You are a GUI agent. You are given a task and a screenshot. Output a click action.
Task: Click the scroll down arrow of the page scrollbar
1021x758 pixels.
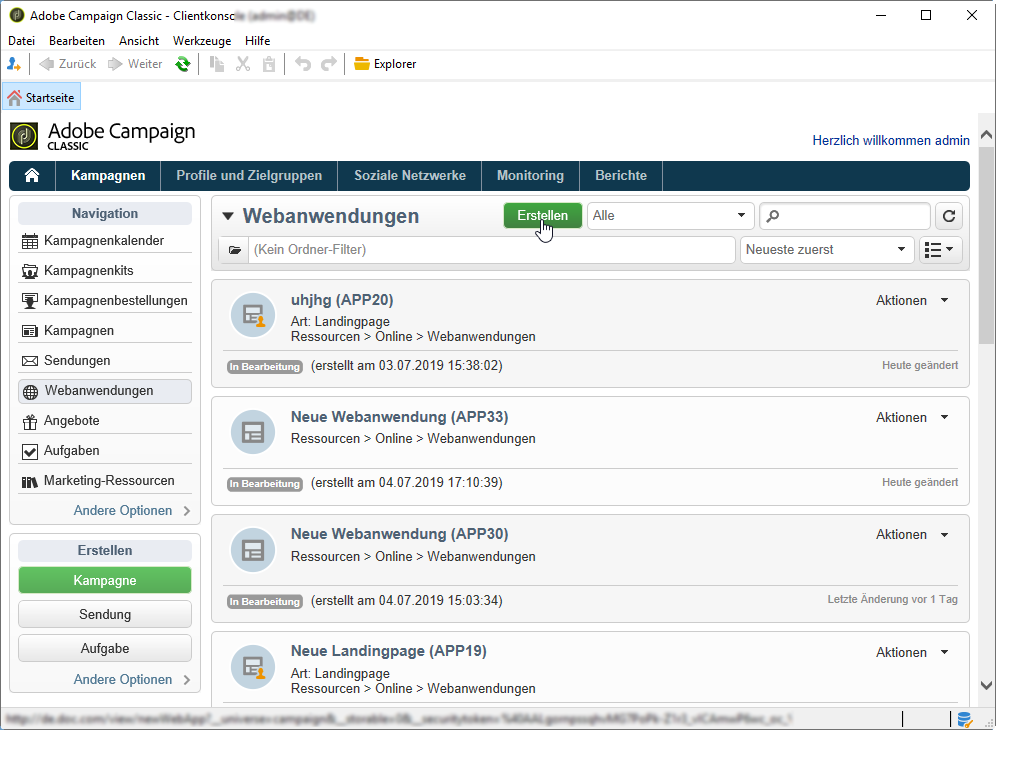click(x=986, y=685)
